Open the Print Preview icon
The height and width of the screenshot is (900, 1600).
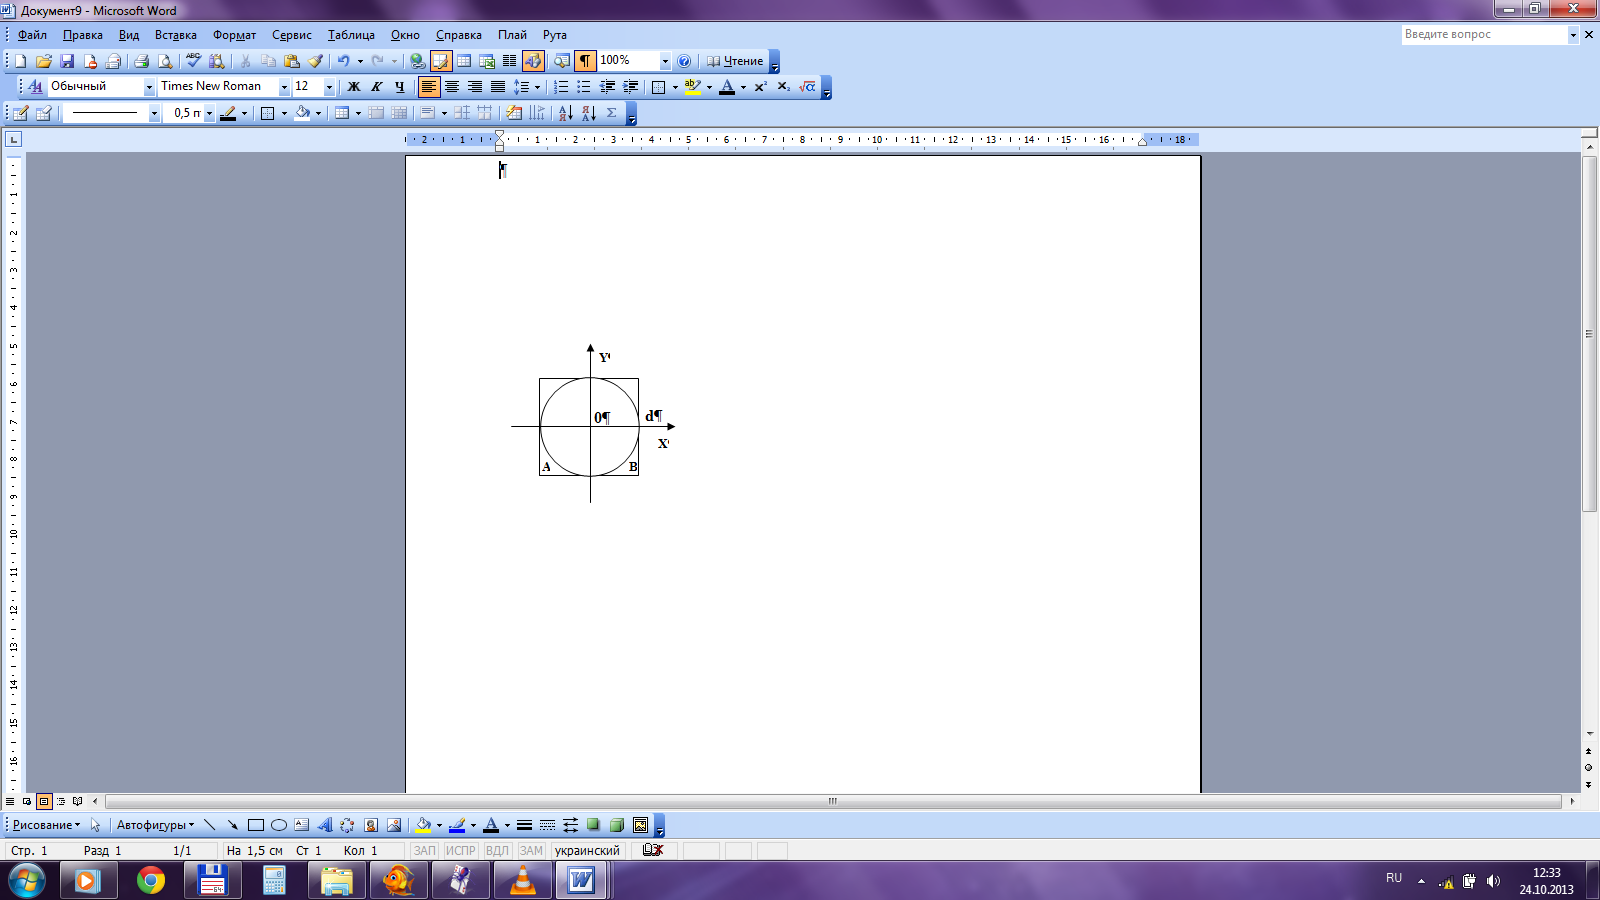point(165,61)
